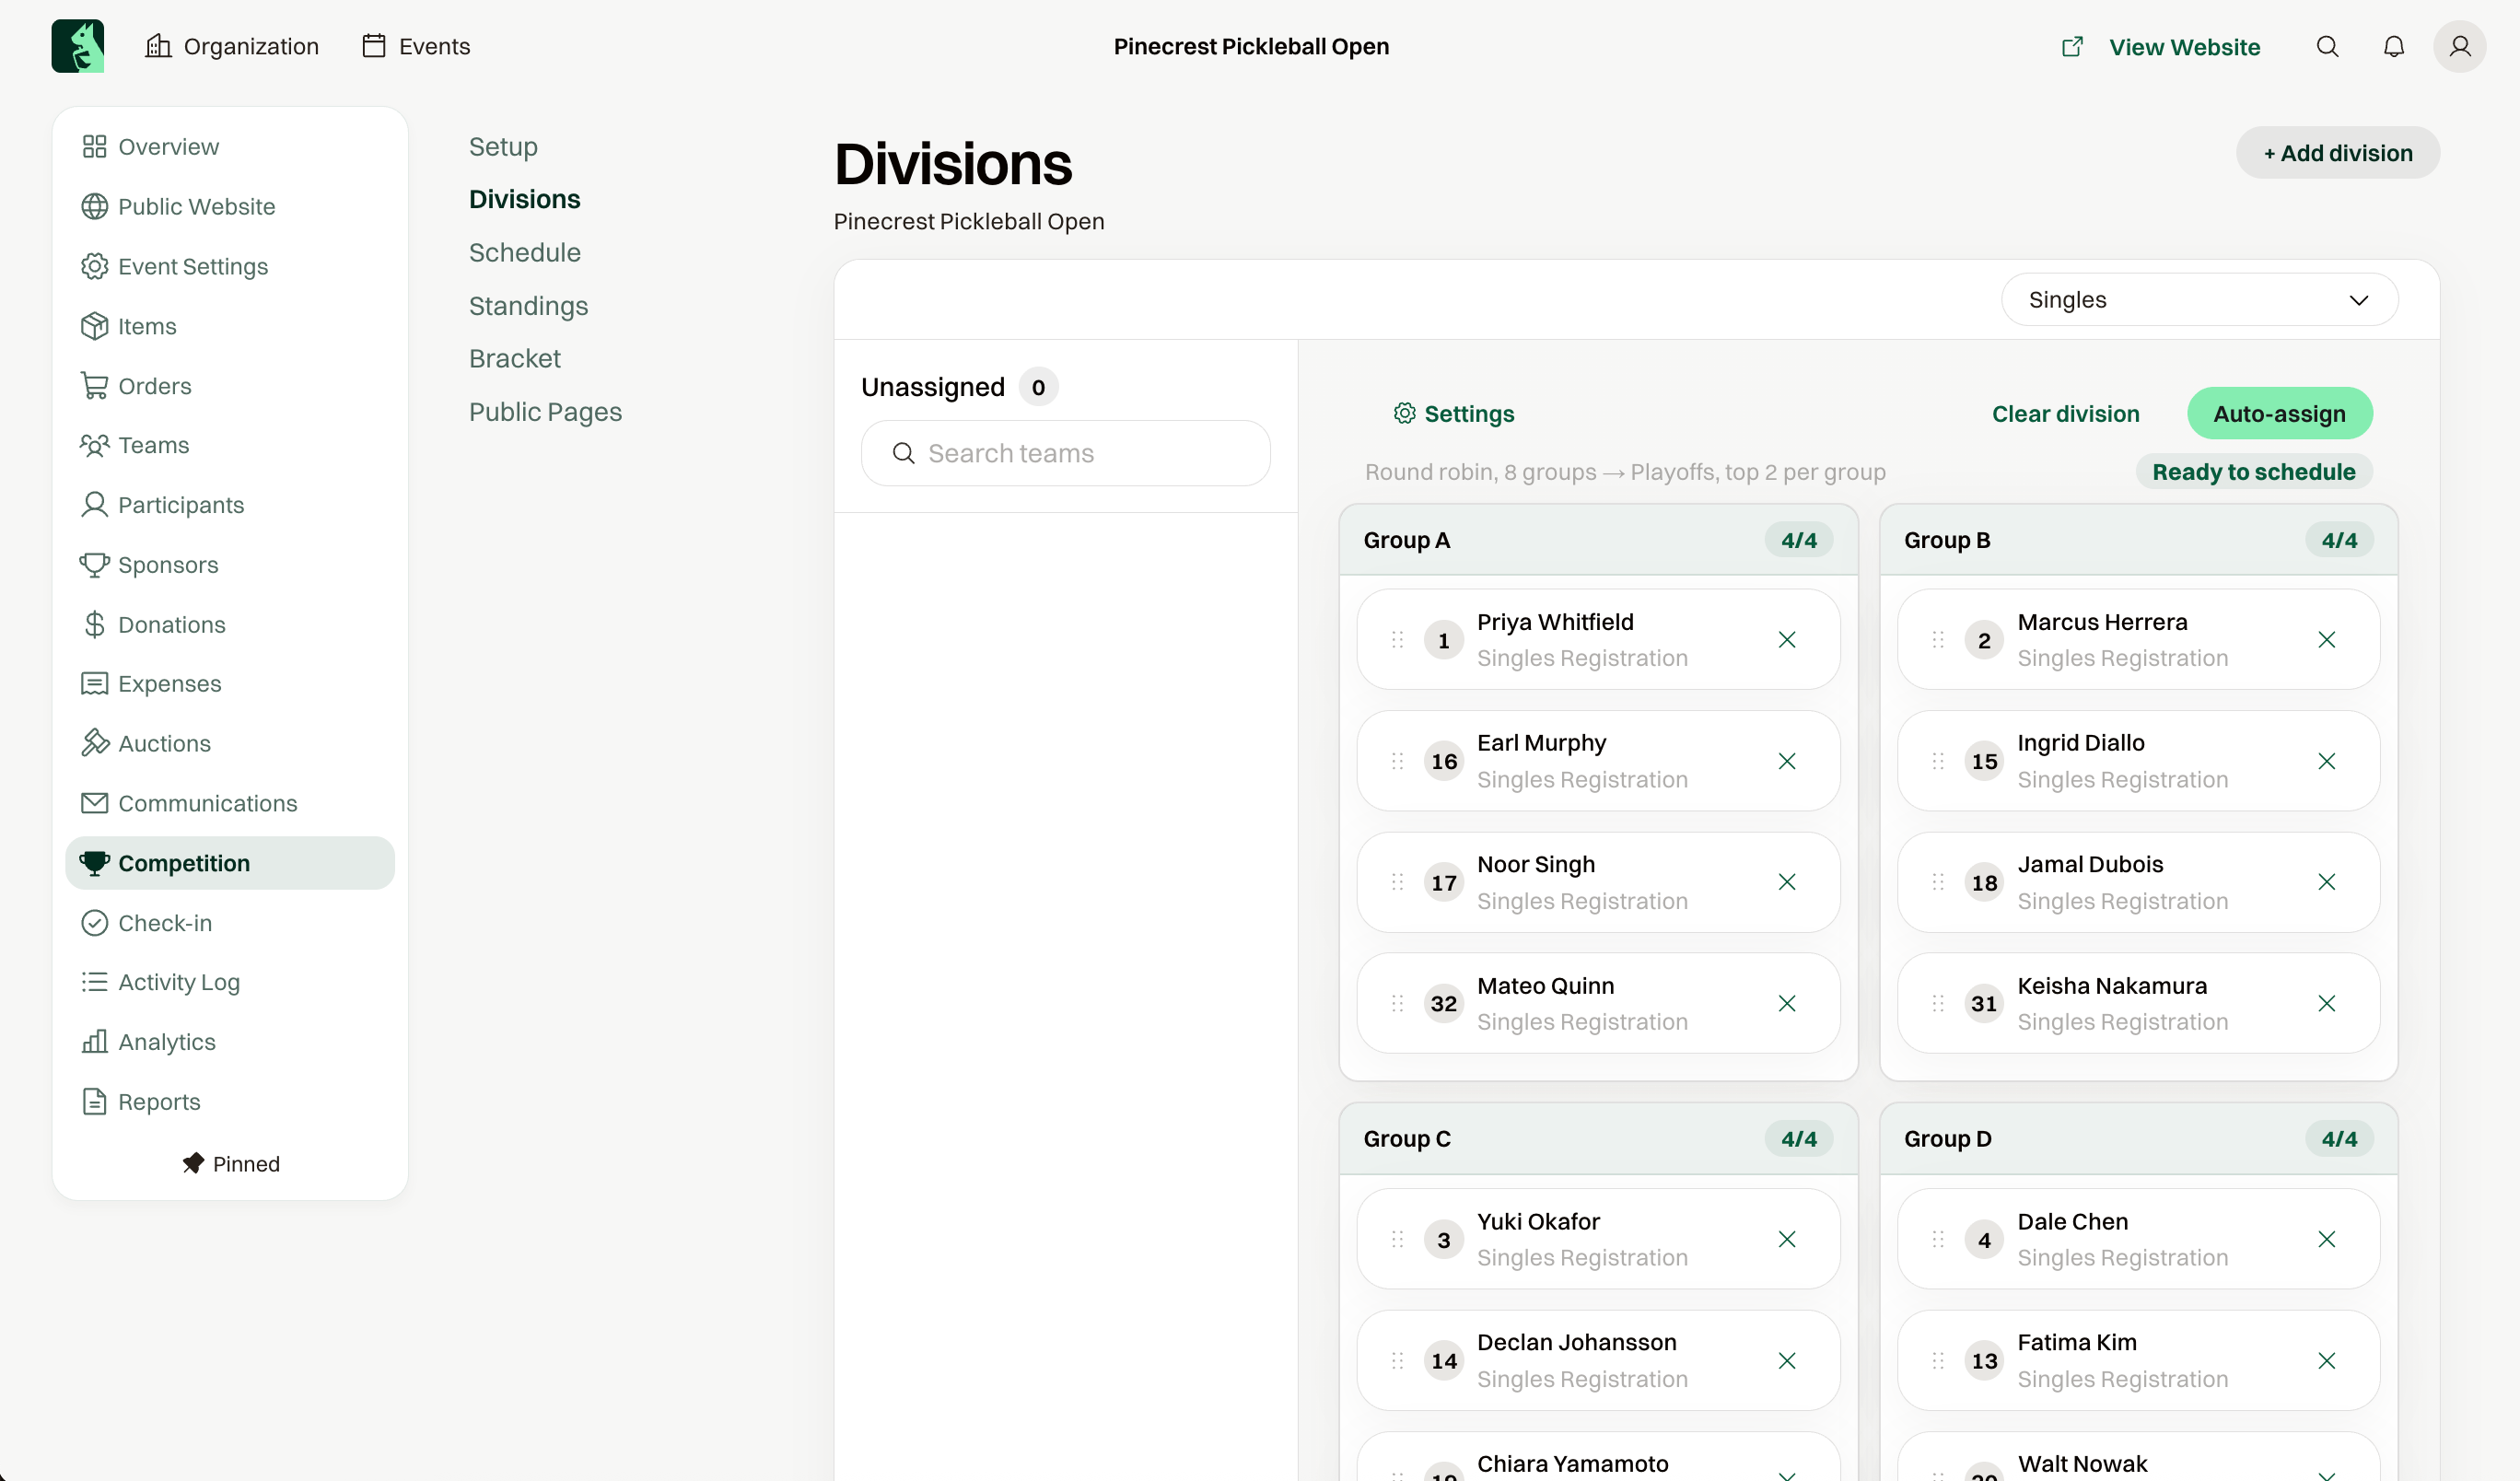Remove Jamal Dubois from Group B

[x=2327, y=882]
